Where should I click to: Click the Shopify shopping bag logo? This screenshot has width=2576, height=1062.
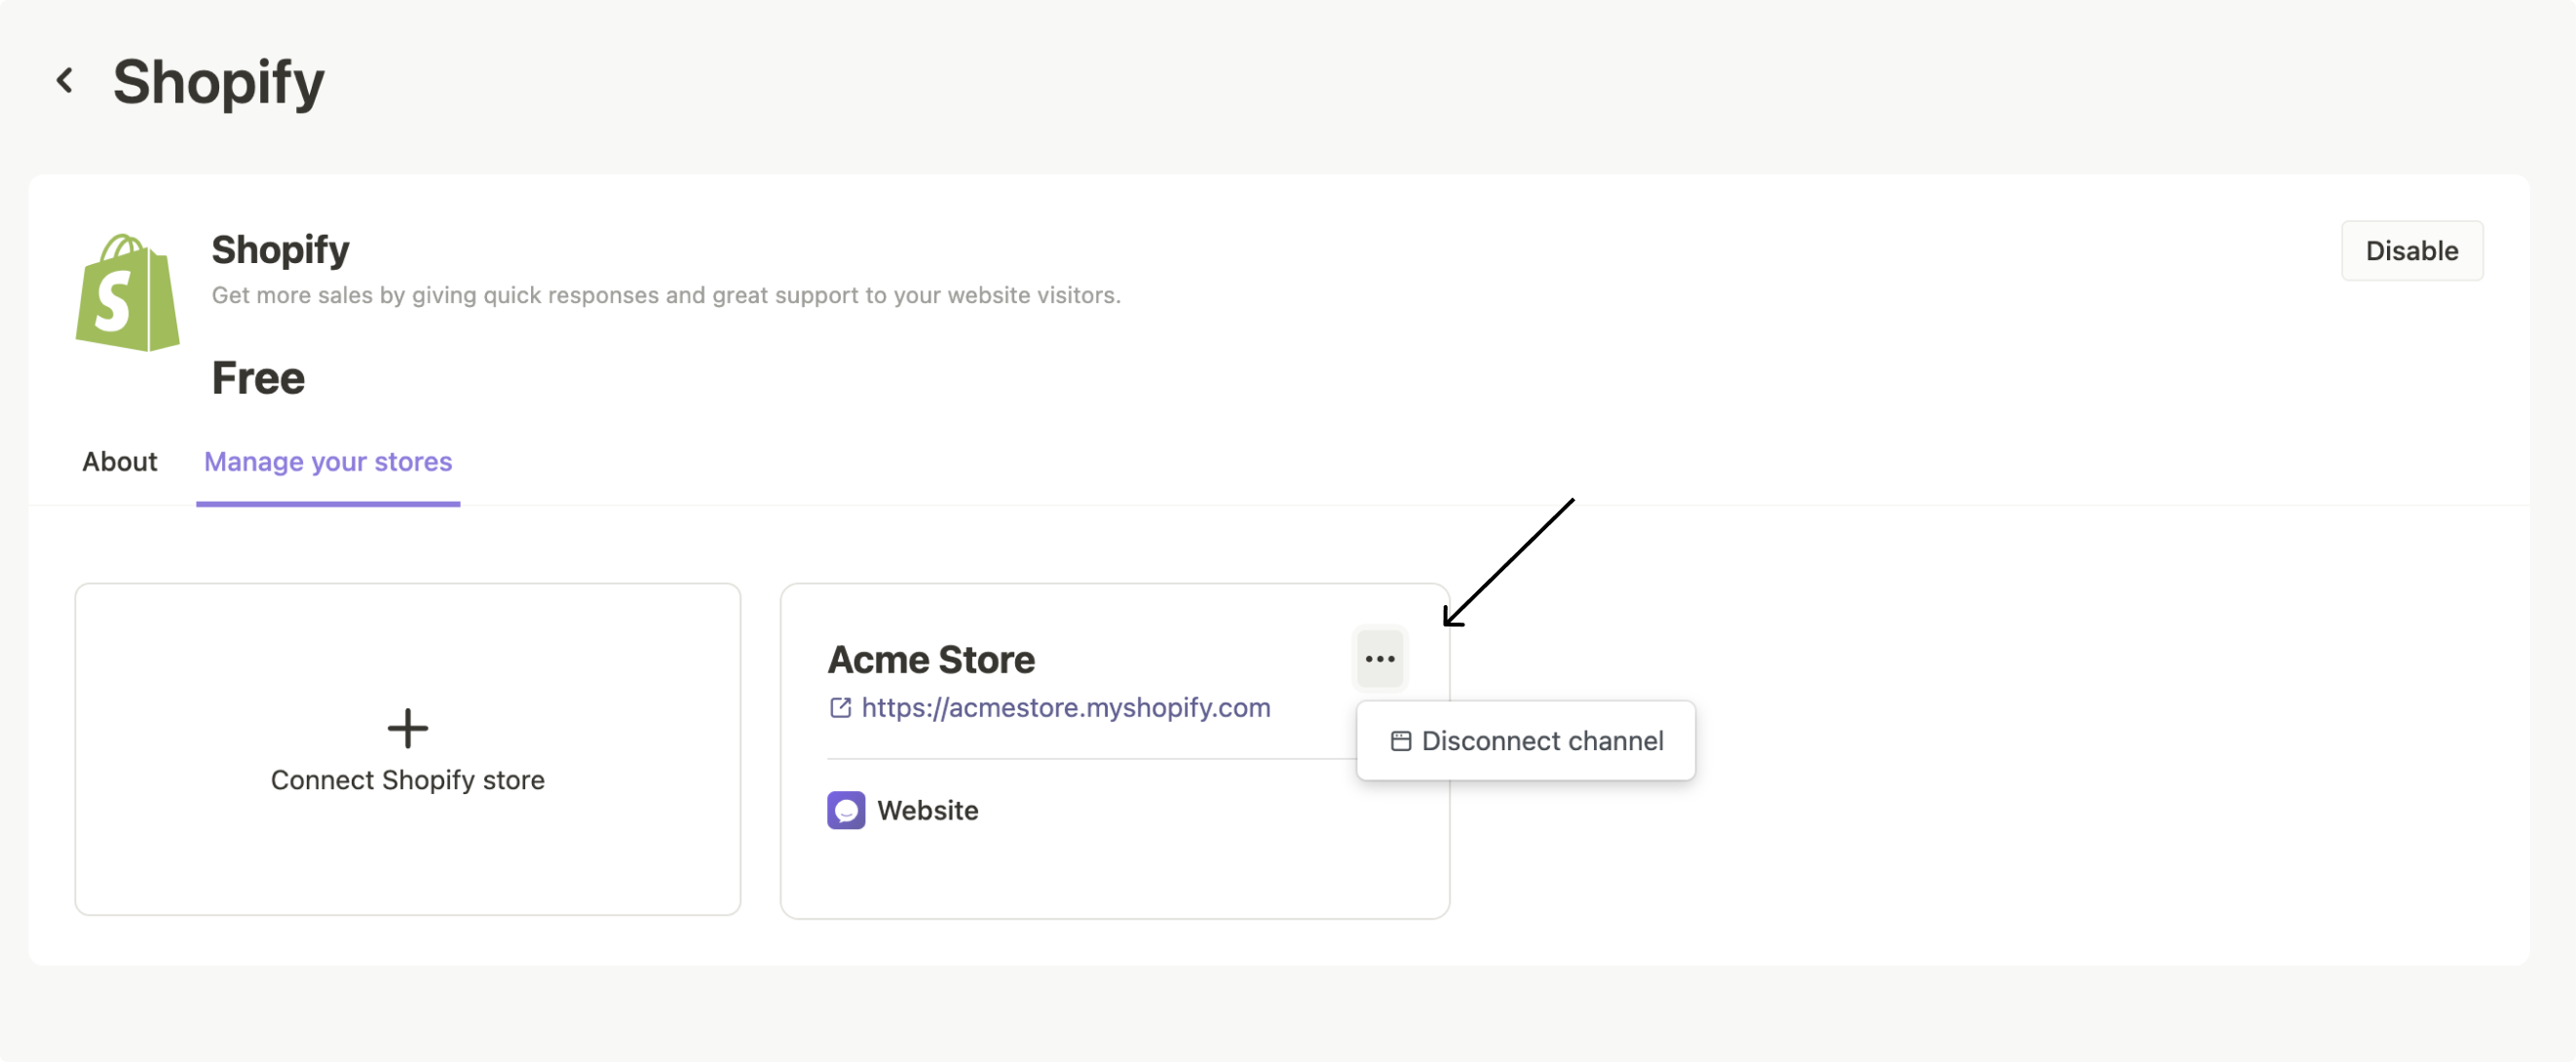coord(128,292)
